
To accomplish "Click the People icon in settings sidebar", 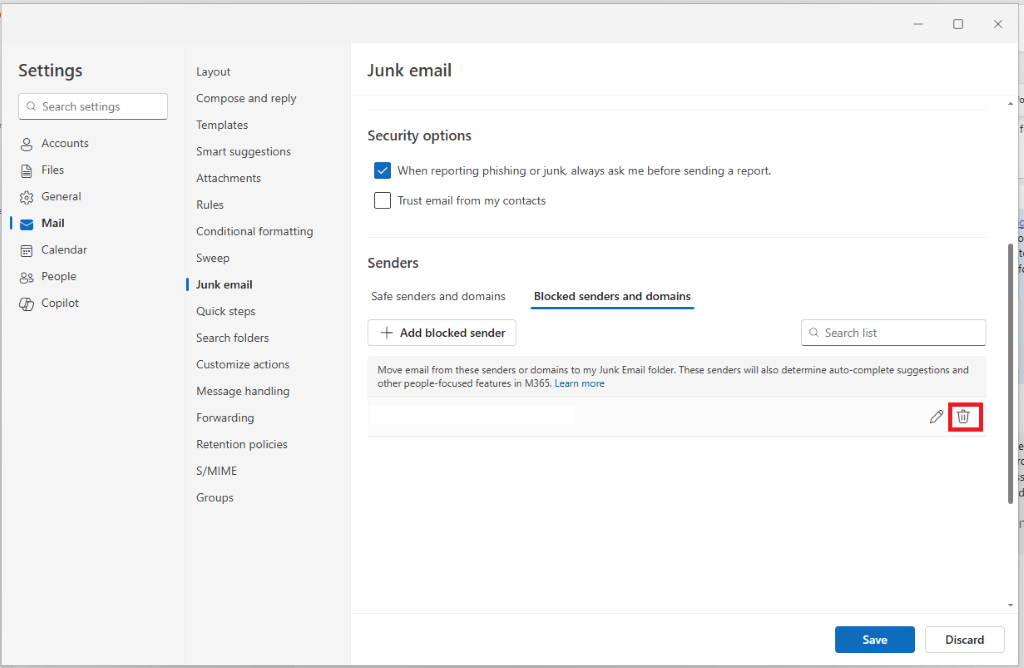I will [x=26, y=278].
